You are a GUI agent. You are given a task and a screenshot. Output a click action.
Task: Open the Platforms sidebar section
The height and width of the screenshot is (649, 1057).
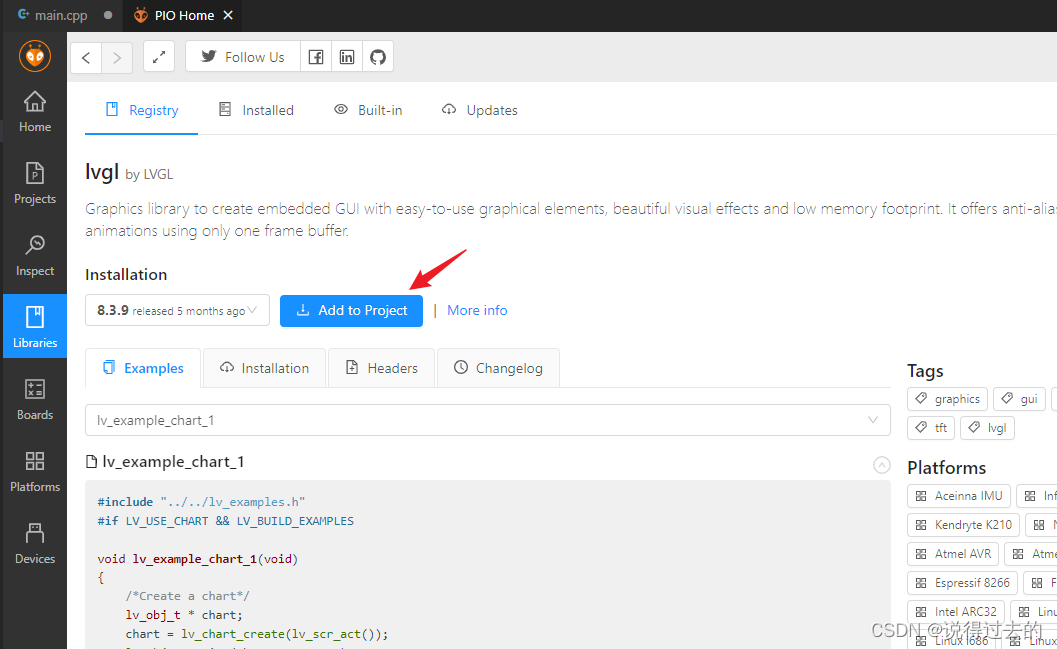click(34, 472)
